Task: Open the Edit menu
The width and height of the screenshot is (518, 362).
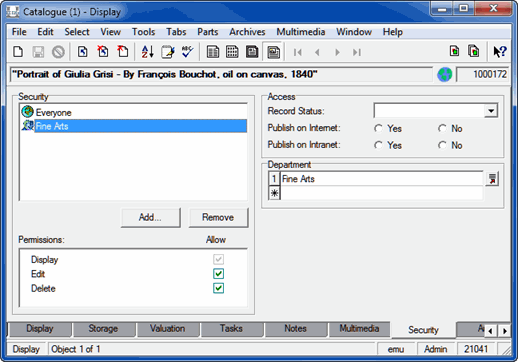Action: click(x=45, y=32)
